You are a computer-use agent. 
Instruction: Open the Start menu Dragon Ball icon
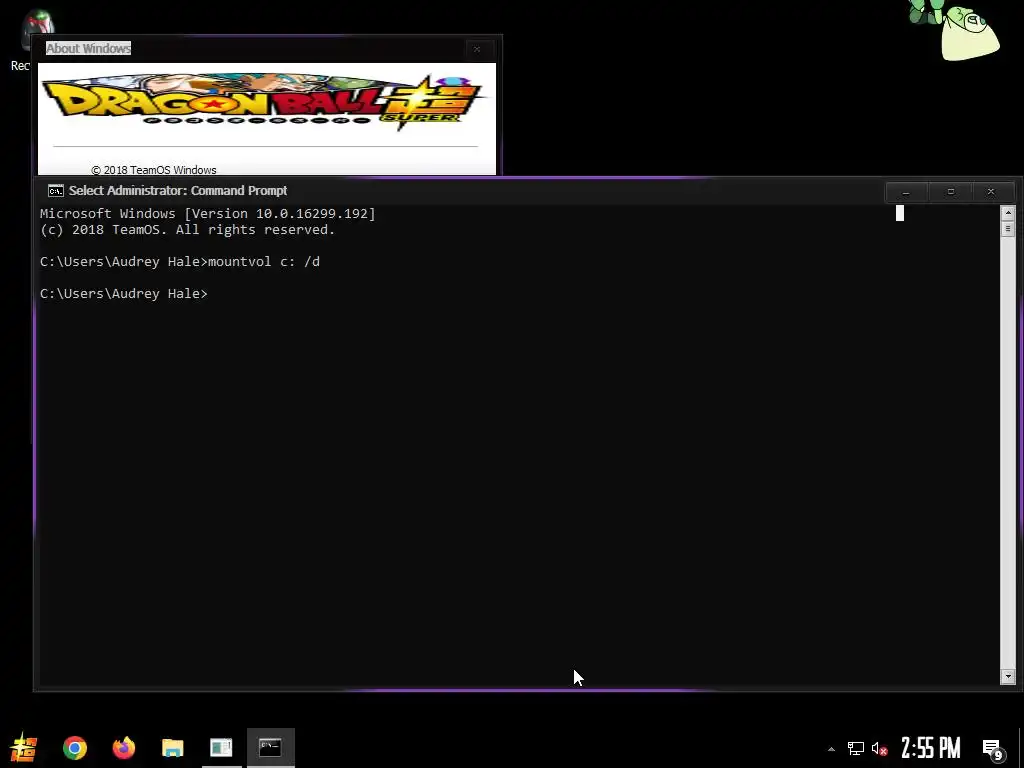click(x=24, y=748)
